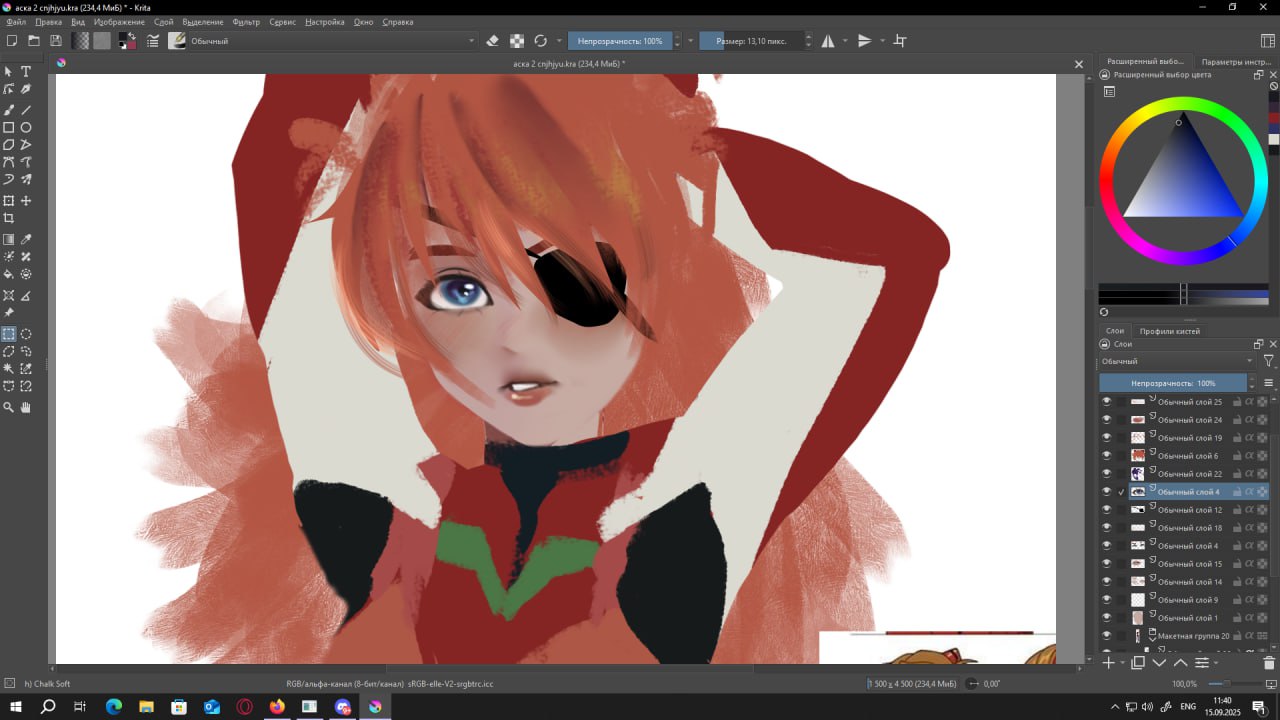Image resolution: width=1280 pixels, height=720 pixels.
Task: Toggle horizontal mirror painting
Action: 828,41
